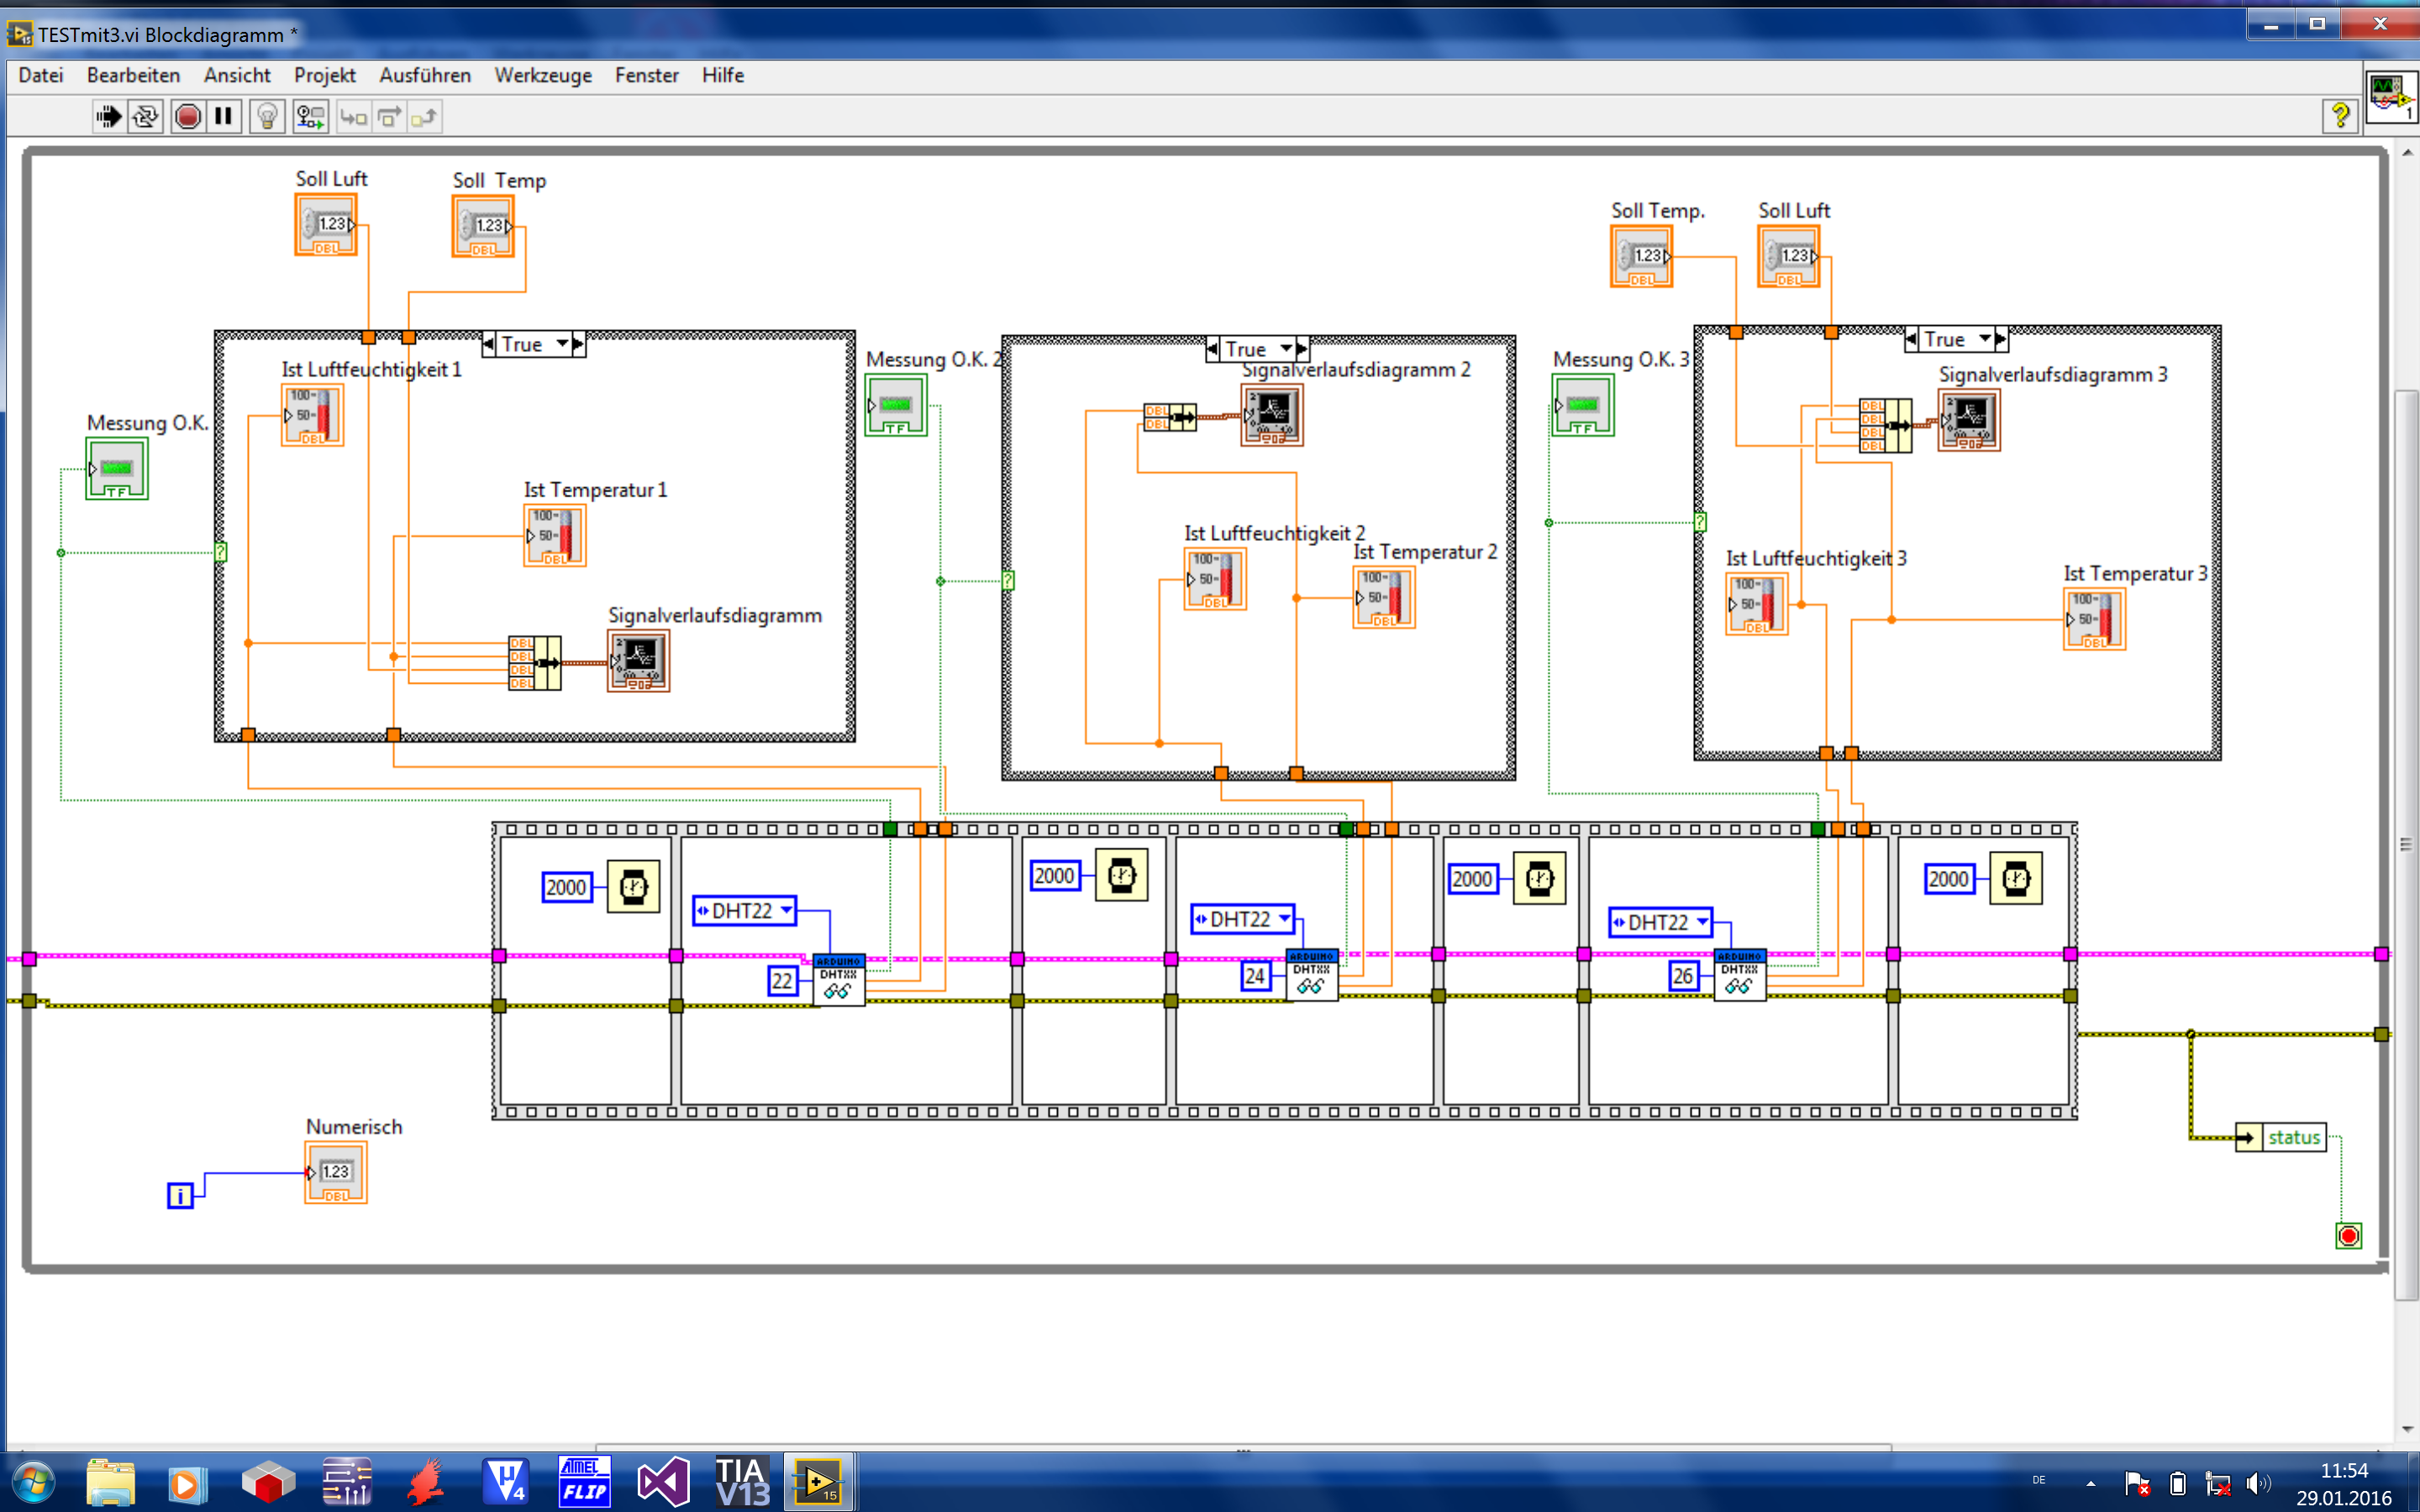Screen dimensions: 2420x1512
Task: Click the loop stop condition terminal
Action: [x=2348, y=1236]
